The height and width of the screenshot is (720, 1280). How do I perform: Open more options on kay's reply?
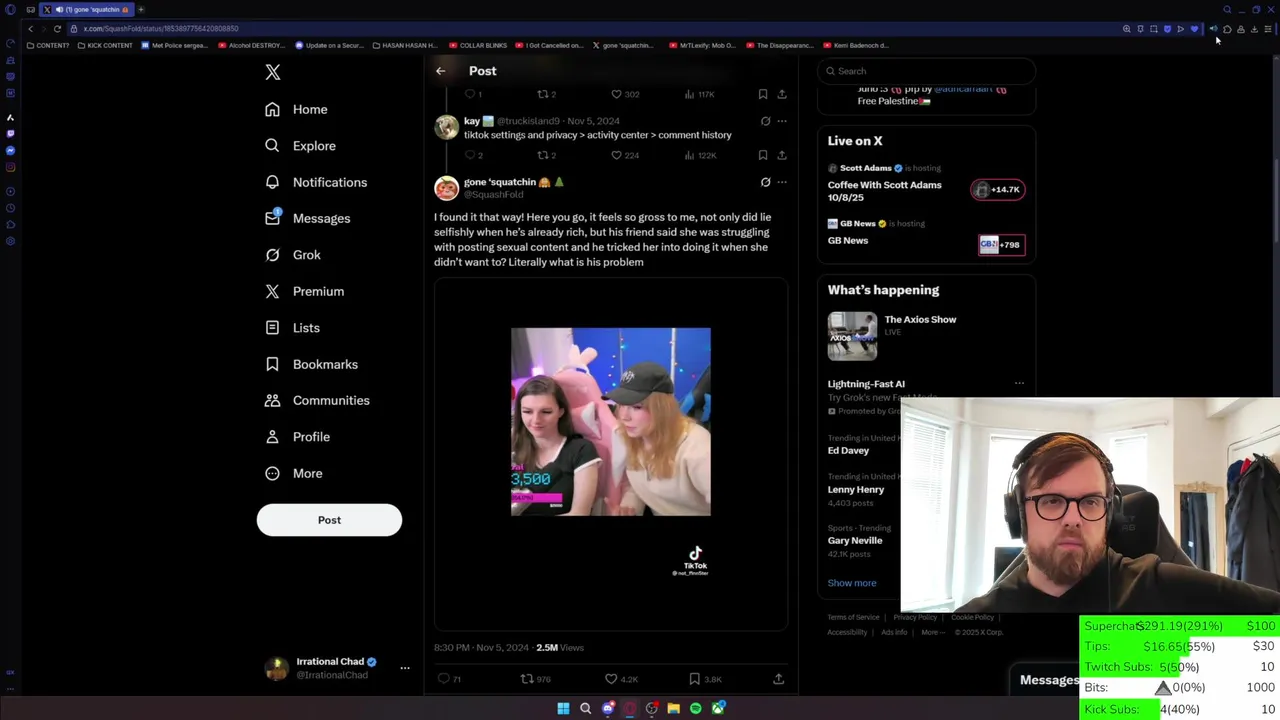pyautogui.click(x=782, y=121)
